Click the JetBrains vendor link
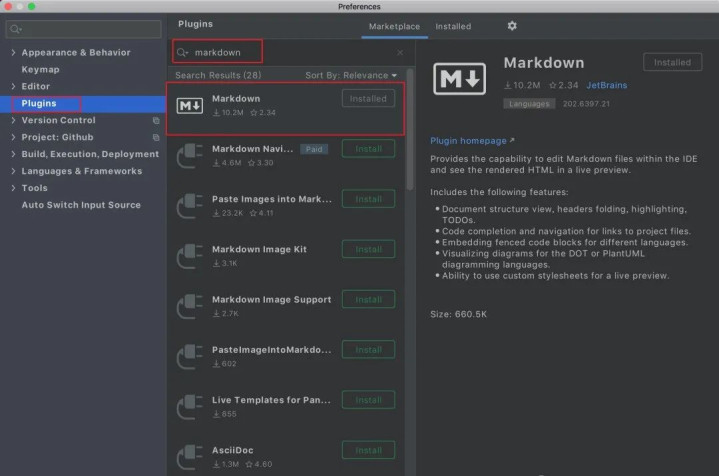This screenshot has width=719, height=476. 607,86
